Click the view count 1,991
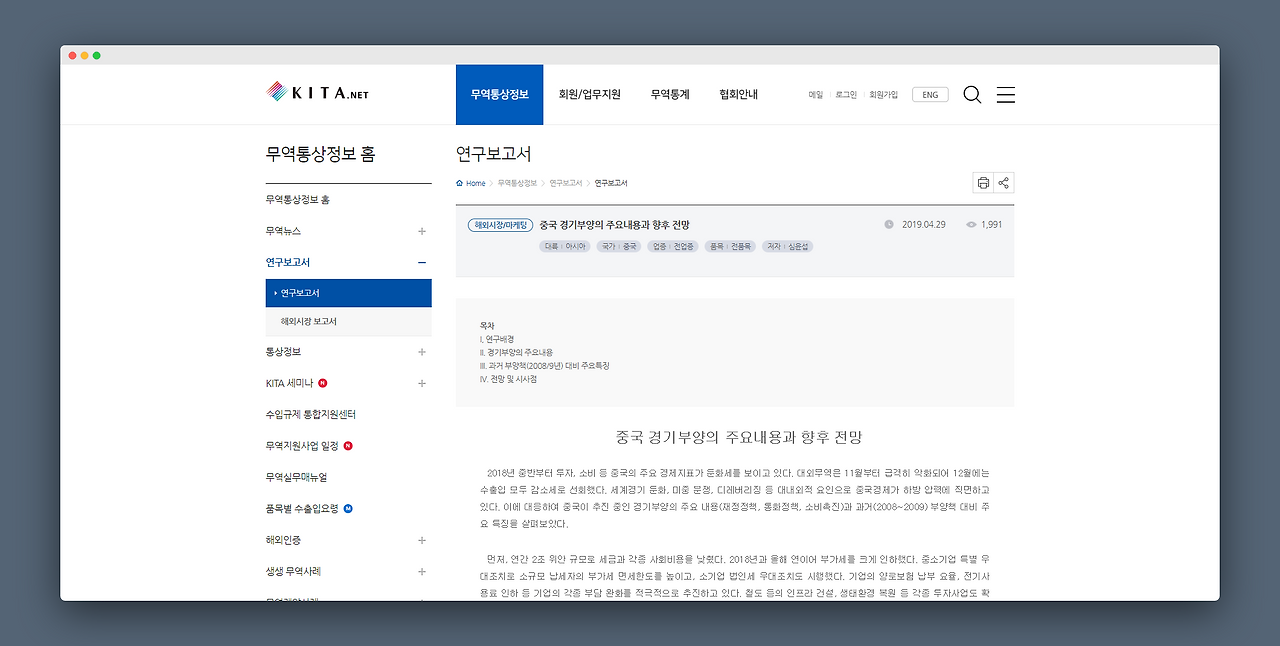1280x646 pixels. (x=992, y=225)
